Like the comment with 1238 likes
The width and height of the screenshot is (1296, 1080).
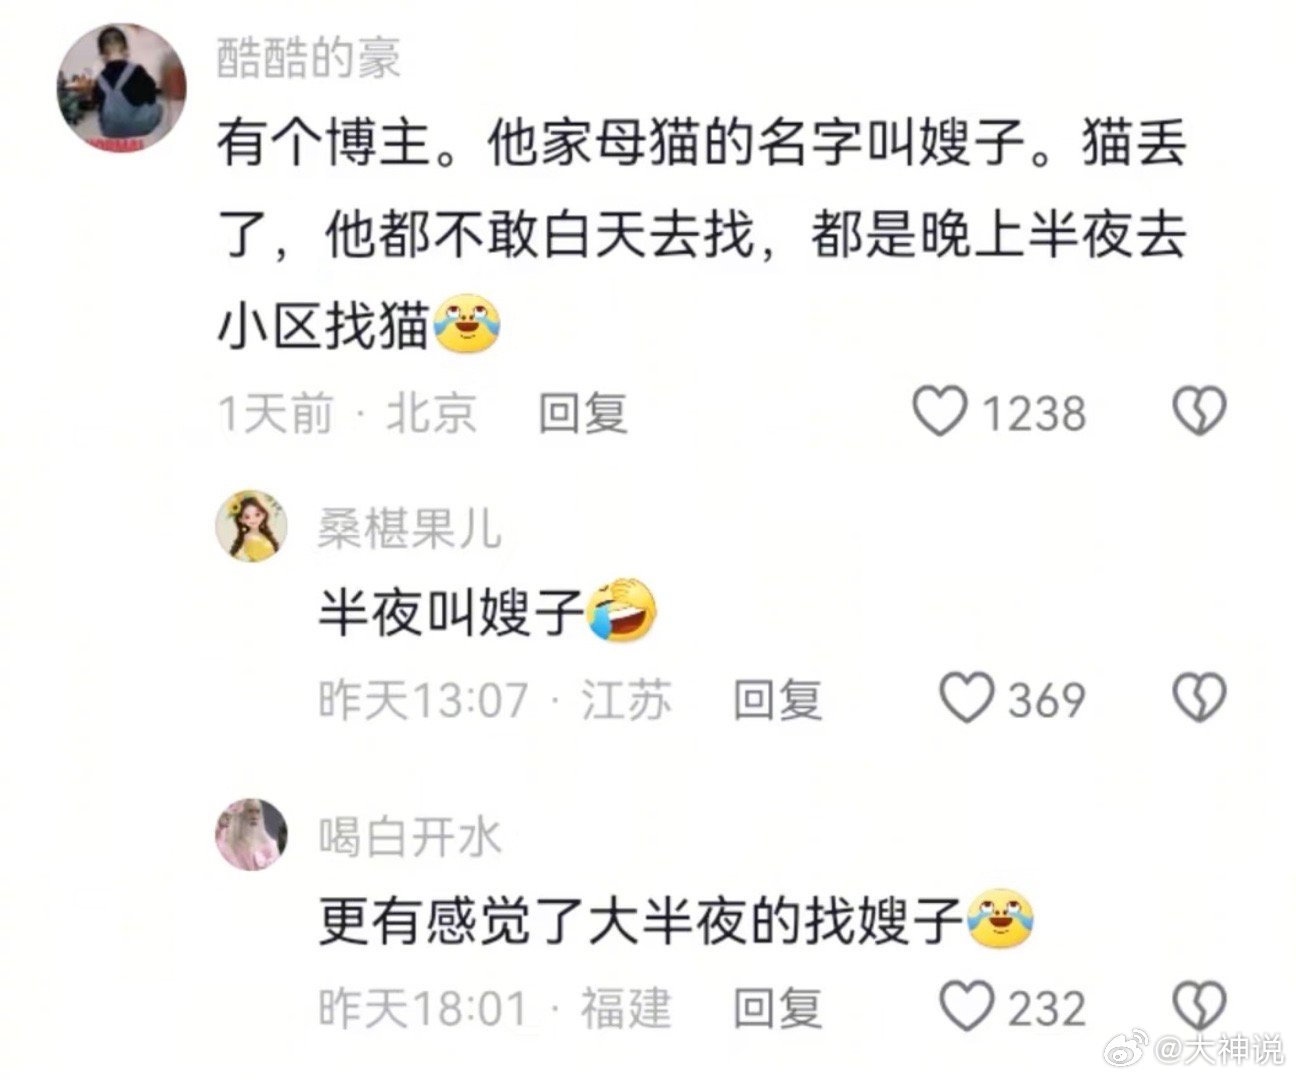[x=941, y=412]
